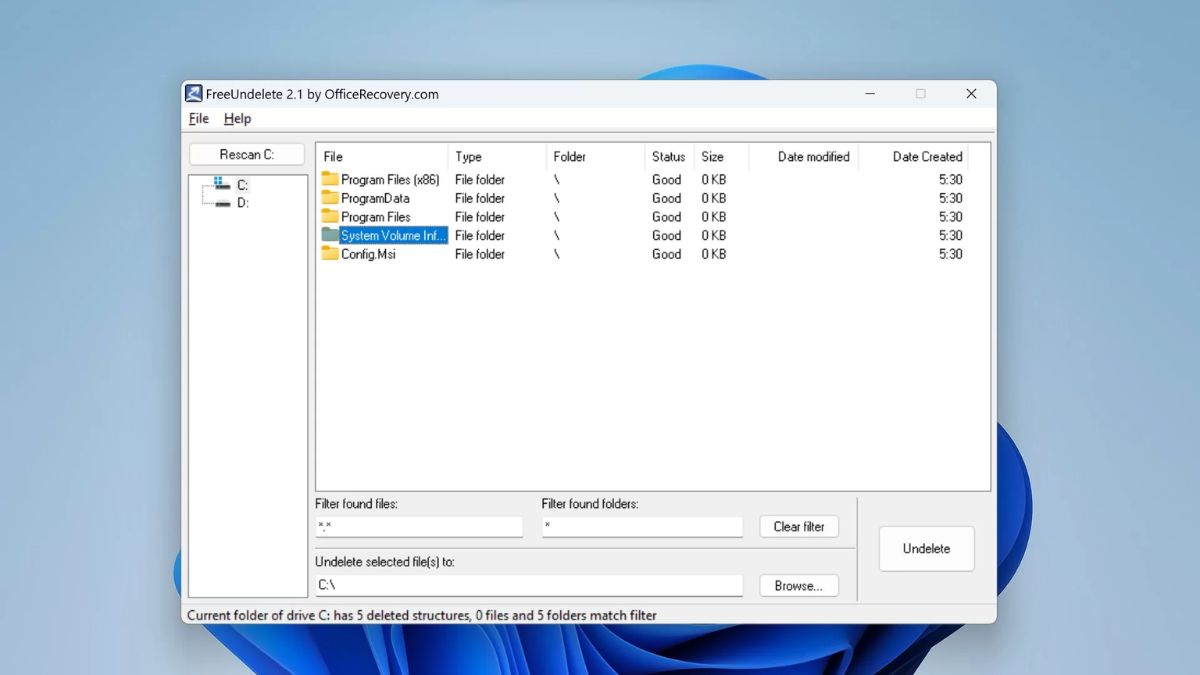Select the System Volume Inf... file name
Screen dimensions: 1200x675
[393, 236]
